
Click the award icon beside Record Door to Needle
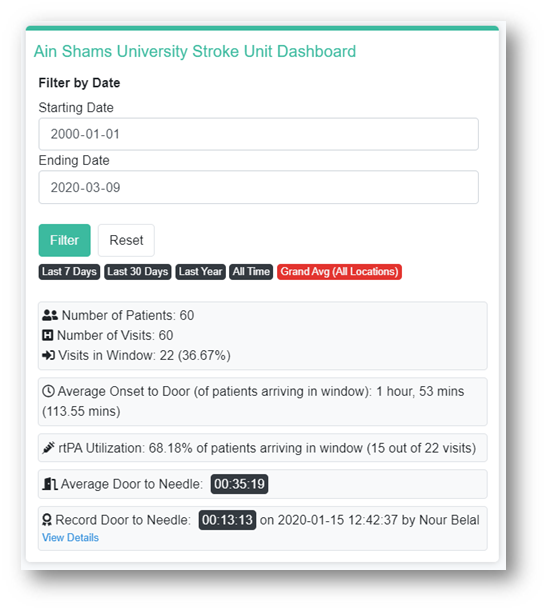click(47, 520)
